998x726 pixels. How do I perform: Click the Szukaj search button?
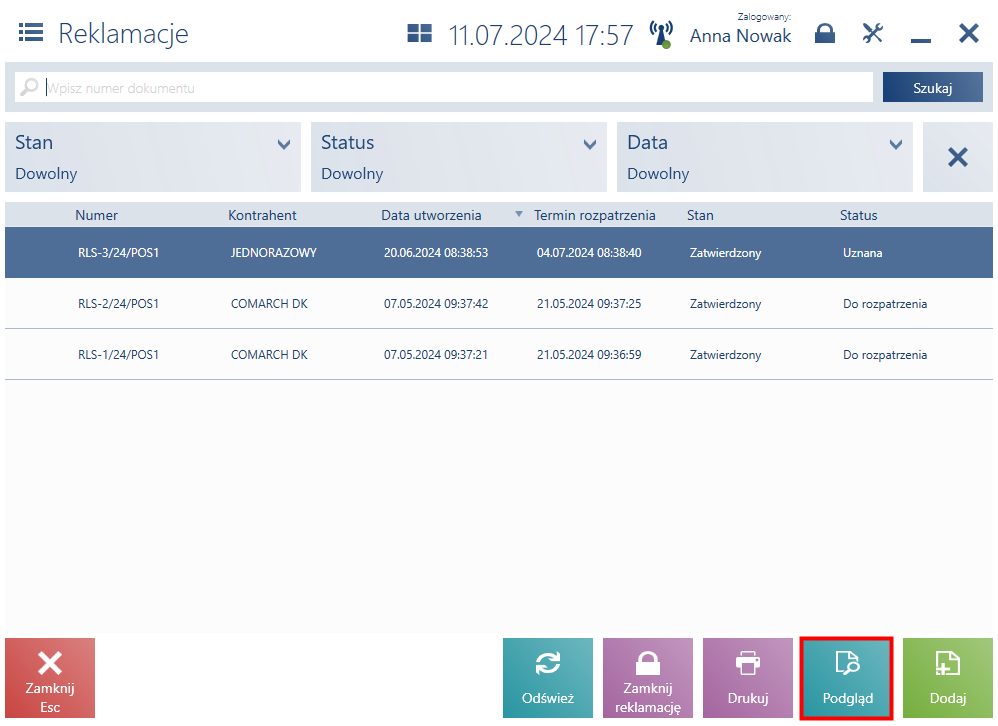click(x=932, y=87)
